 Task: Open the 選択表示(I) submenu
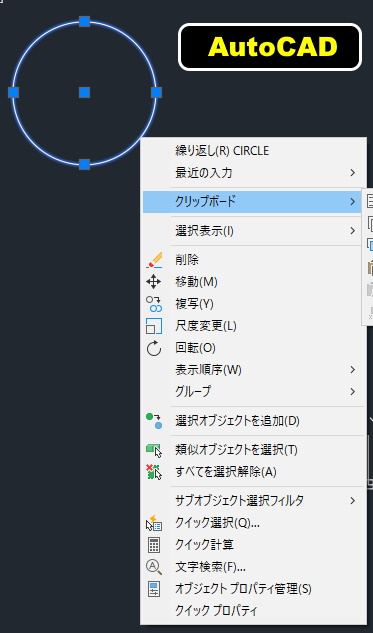[254, 231]
